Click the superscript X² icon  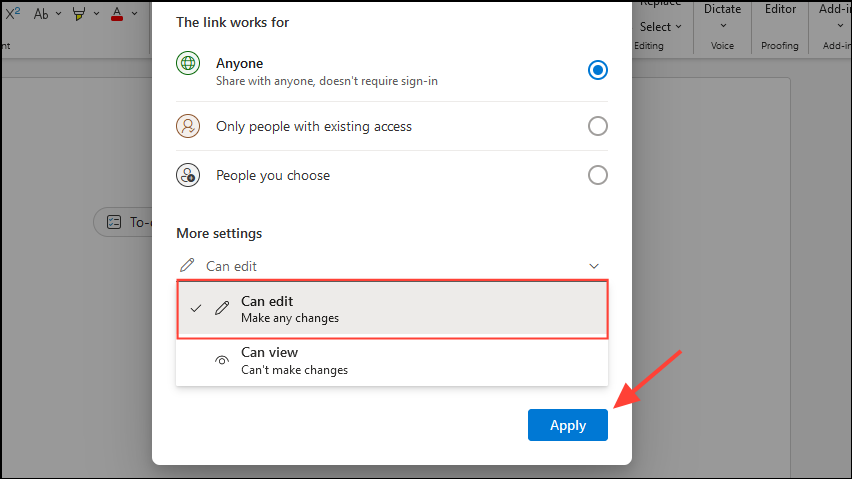[13, 13]
